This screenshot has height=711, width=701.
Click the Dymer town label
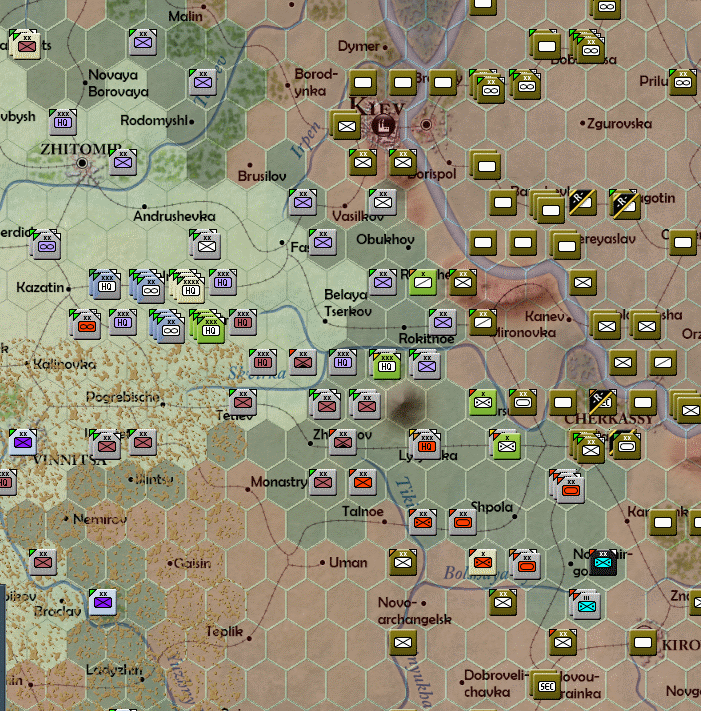coord(359,46)
